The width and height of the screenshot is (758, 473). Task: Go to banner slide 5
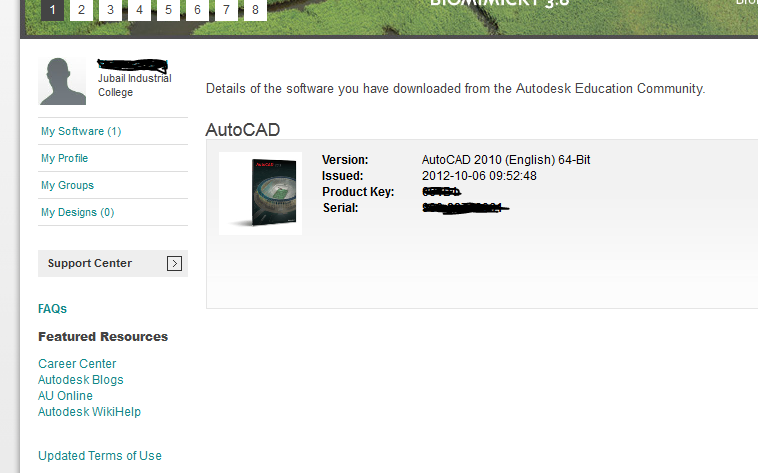click(x=168, y=10)
